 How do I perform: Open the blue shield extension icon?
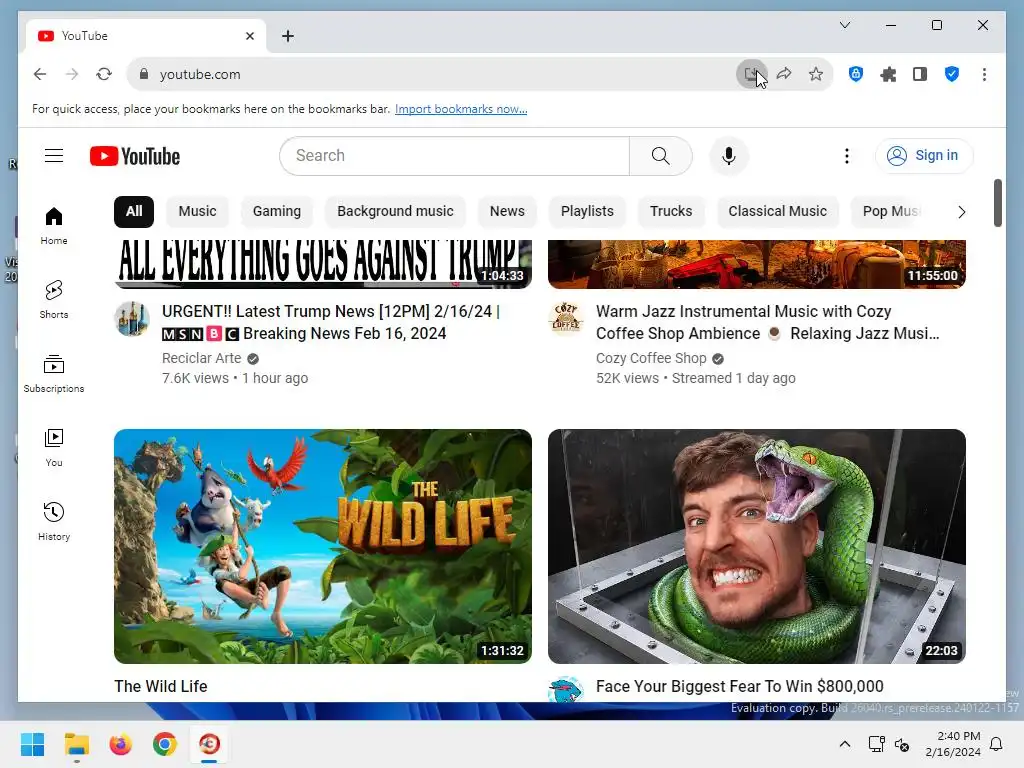click(856, 74)
